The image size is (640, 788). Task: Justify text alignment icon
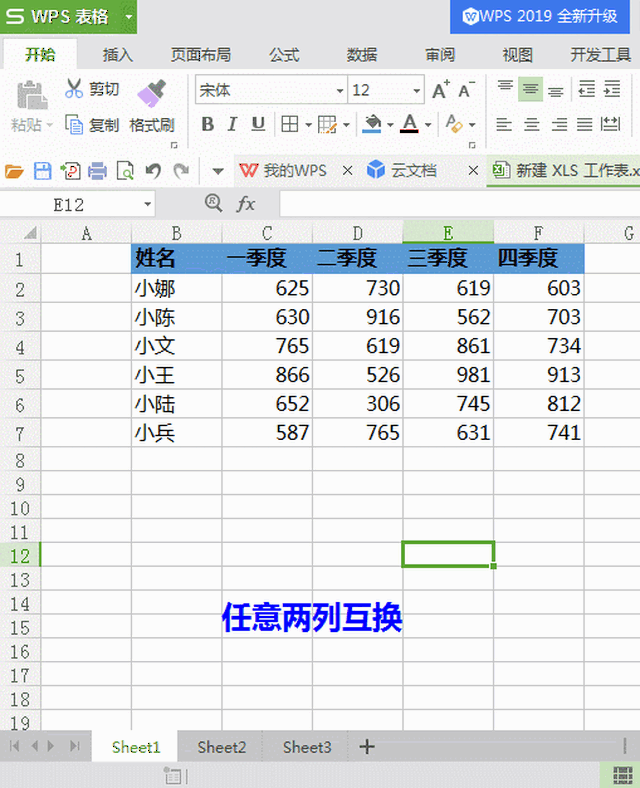pos(584,124)
